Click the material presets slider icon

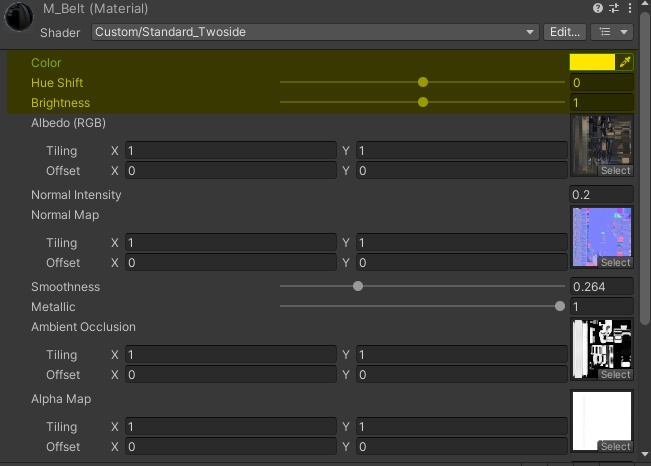point(612,9)
